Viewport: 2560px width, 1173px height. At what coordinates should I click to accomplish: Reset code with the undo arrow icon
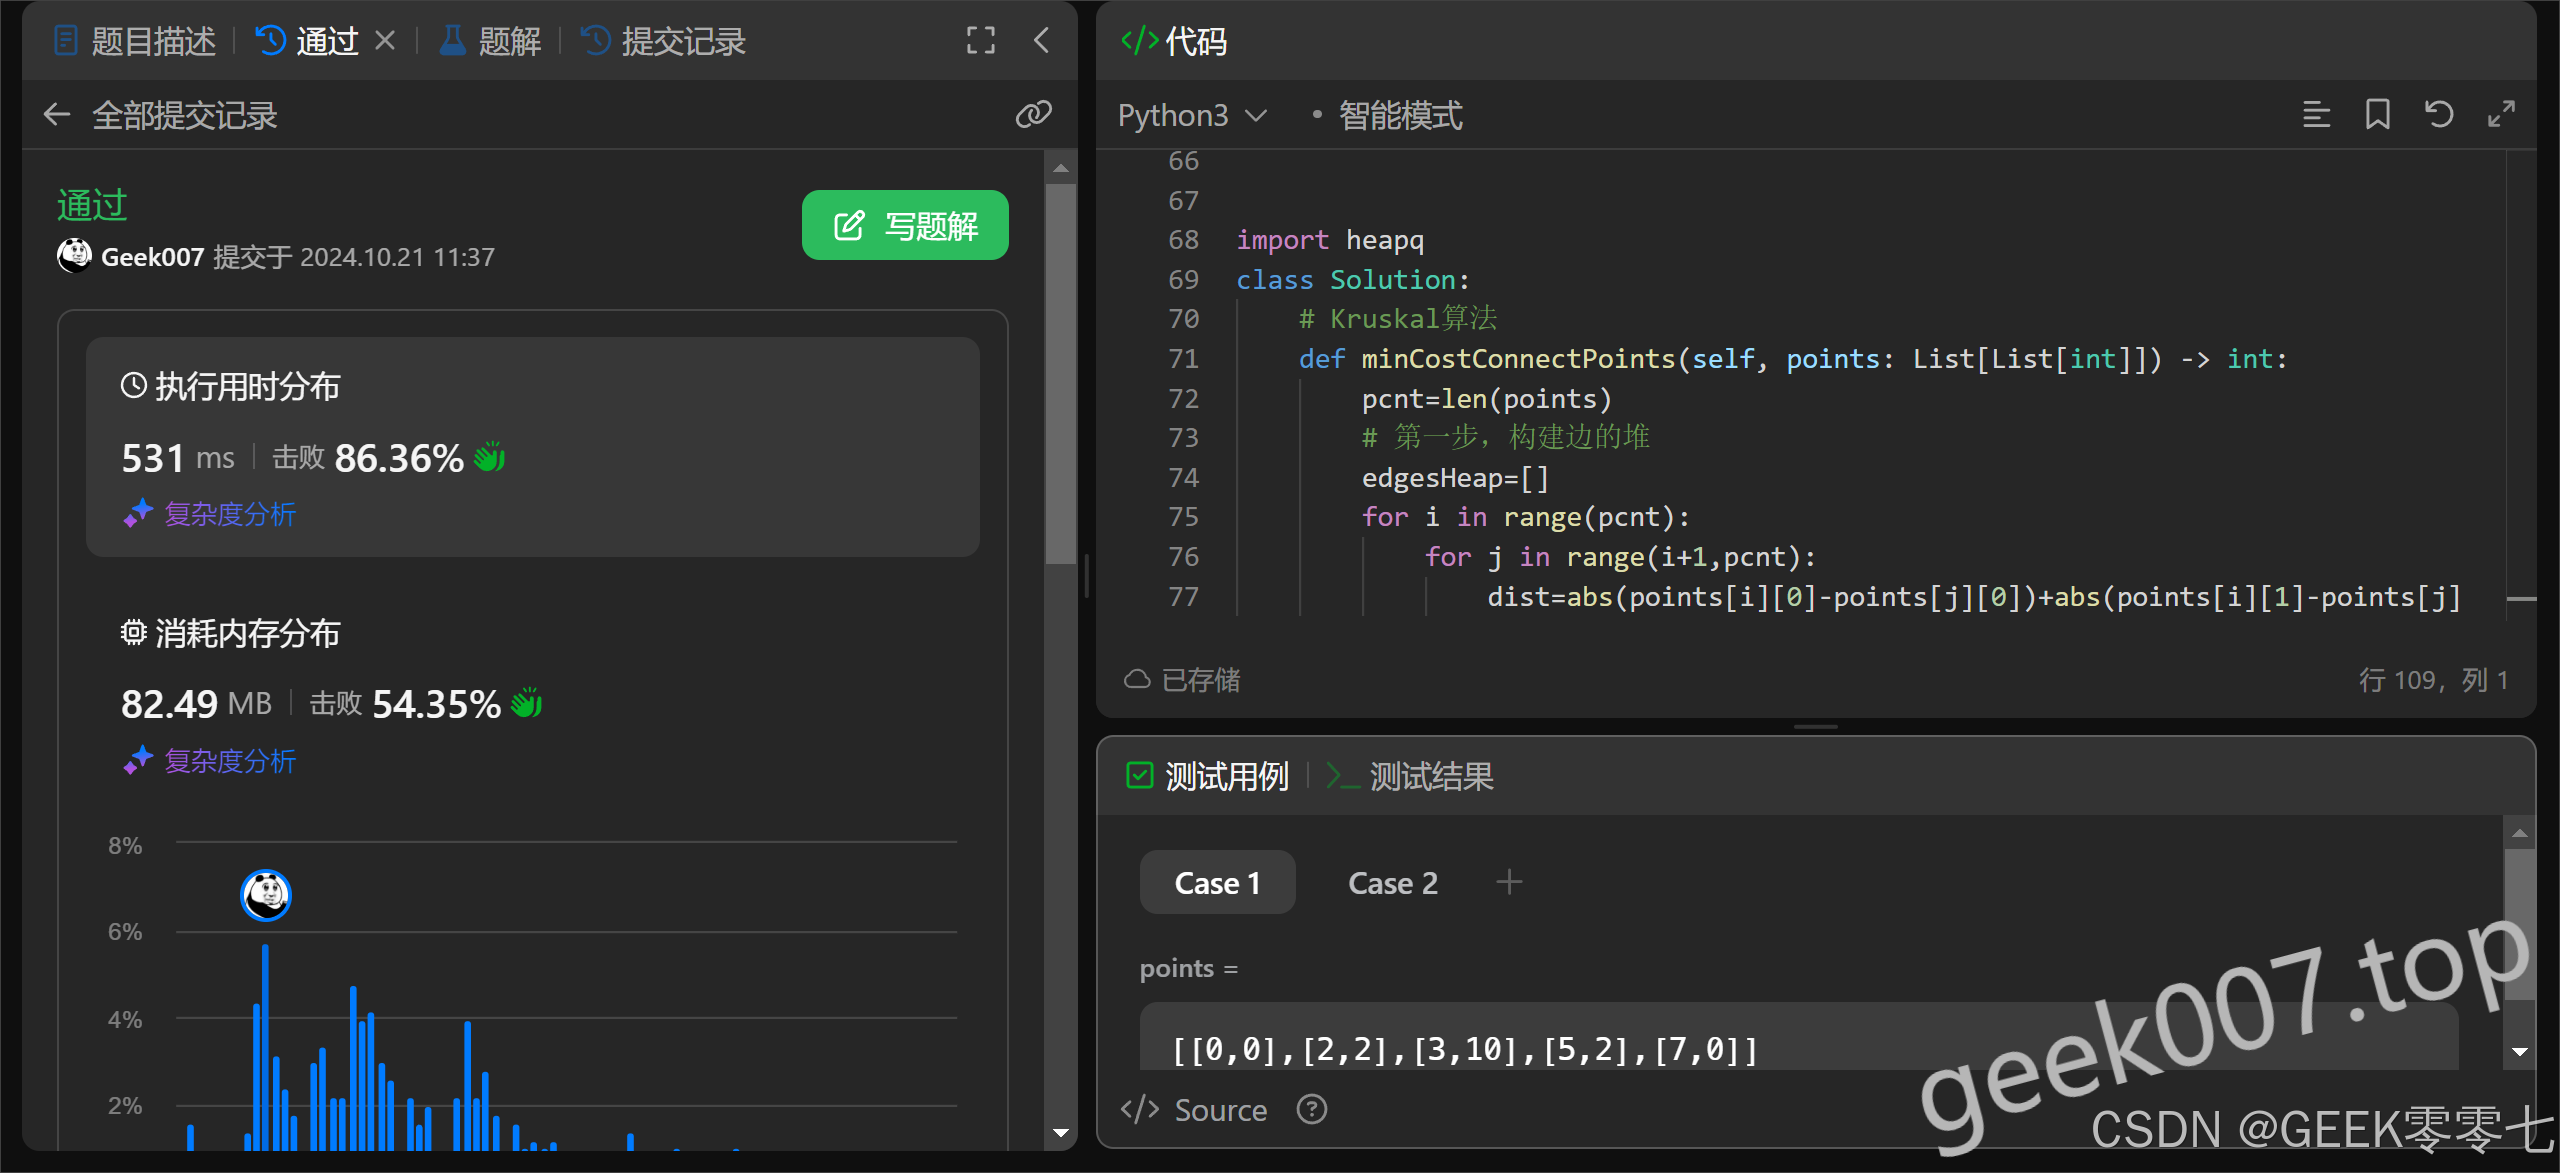click(x=2439, y=115)
